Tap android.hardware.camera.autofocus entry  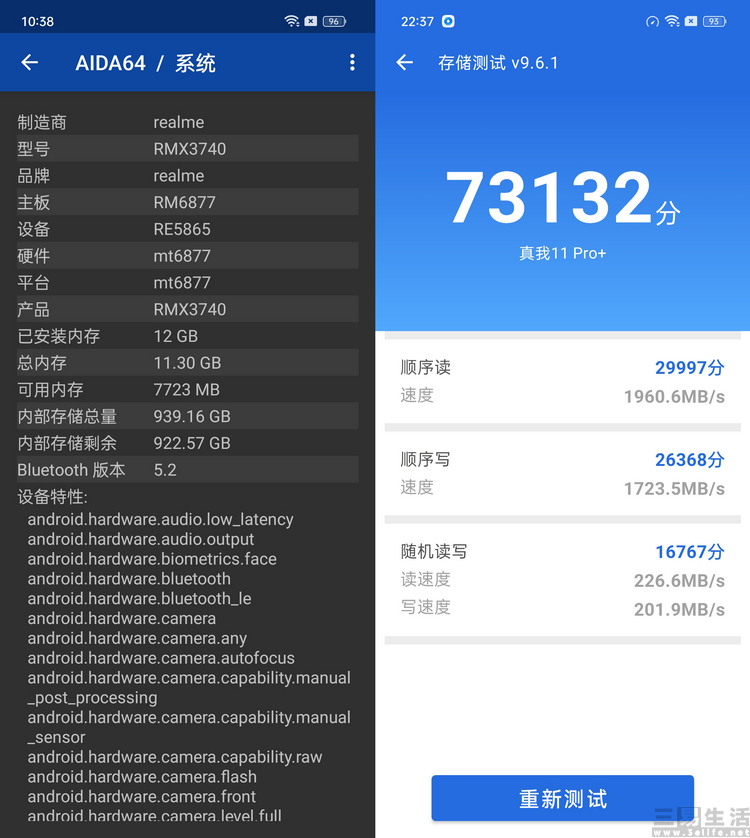click(161, 658)
